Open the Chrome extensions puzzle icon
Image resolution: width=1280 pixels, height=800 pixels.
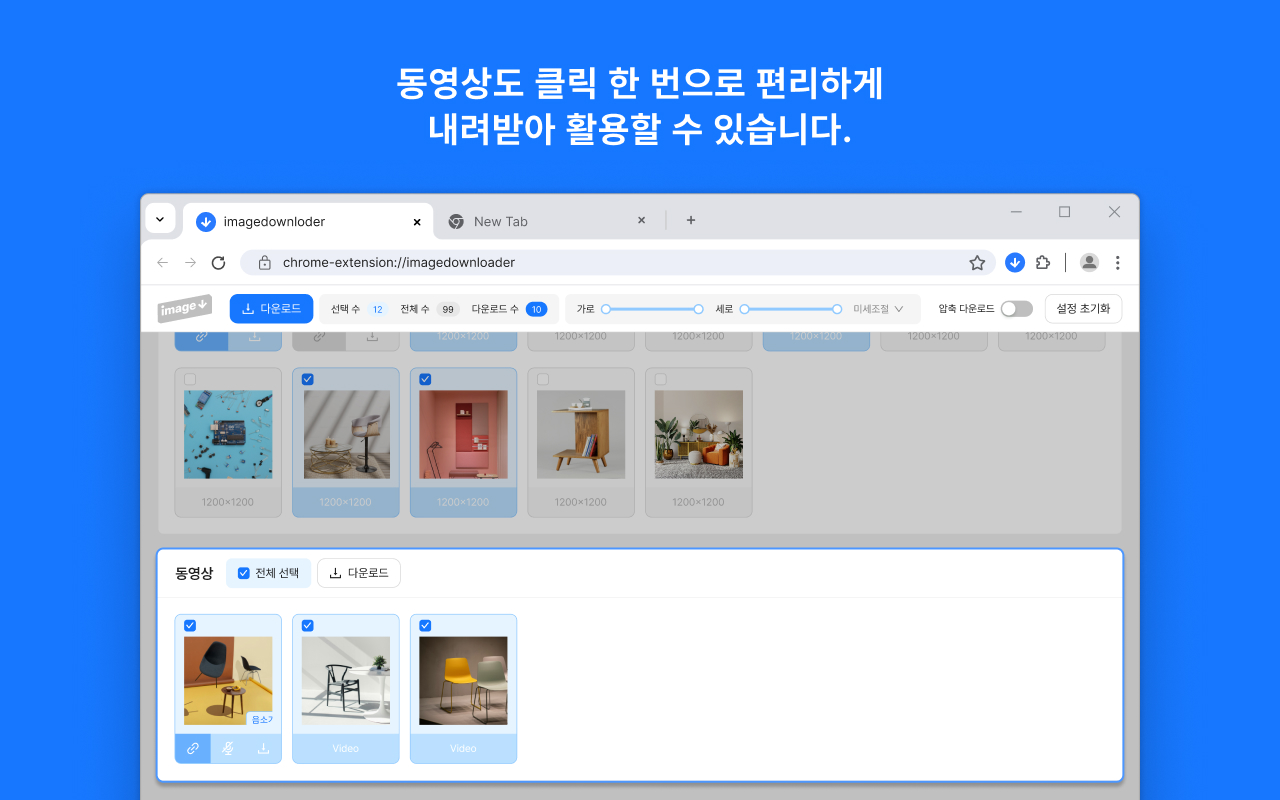[1043, 262]
